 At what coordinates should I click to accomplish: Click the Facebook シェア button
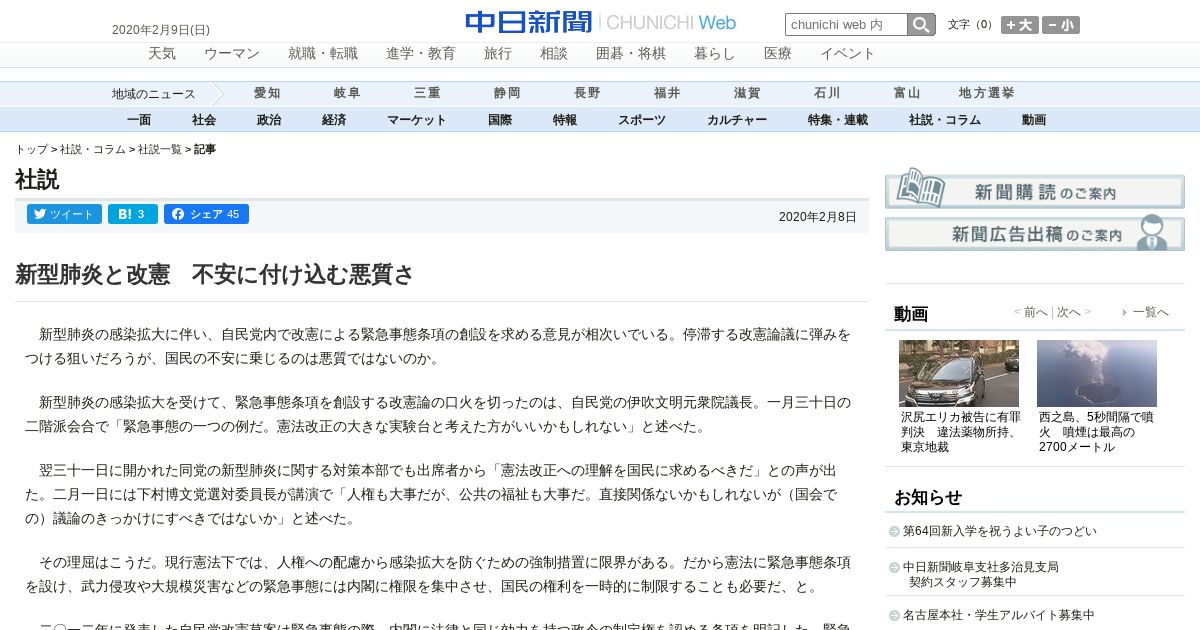pos(206,214)
